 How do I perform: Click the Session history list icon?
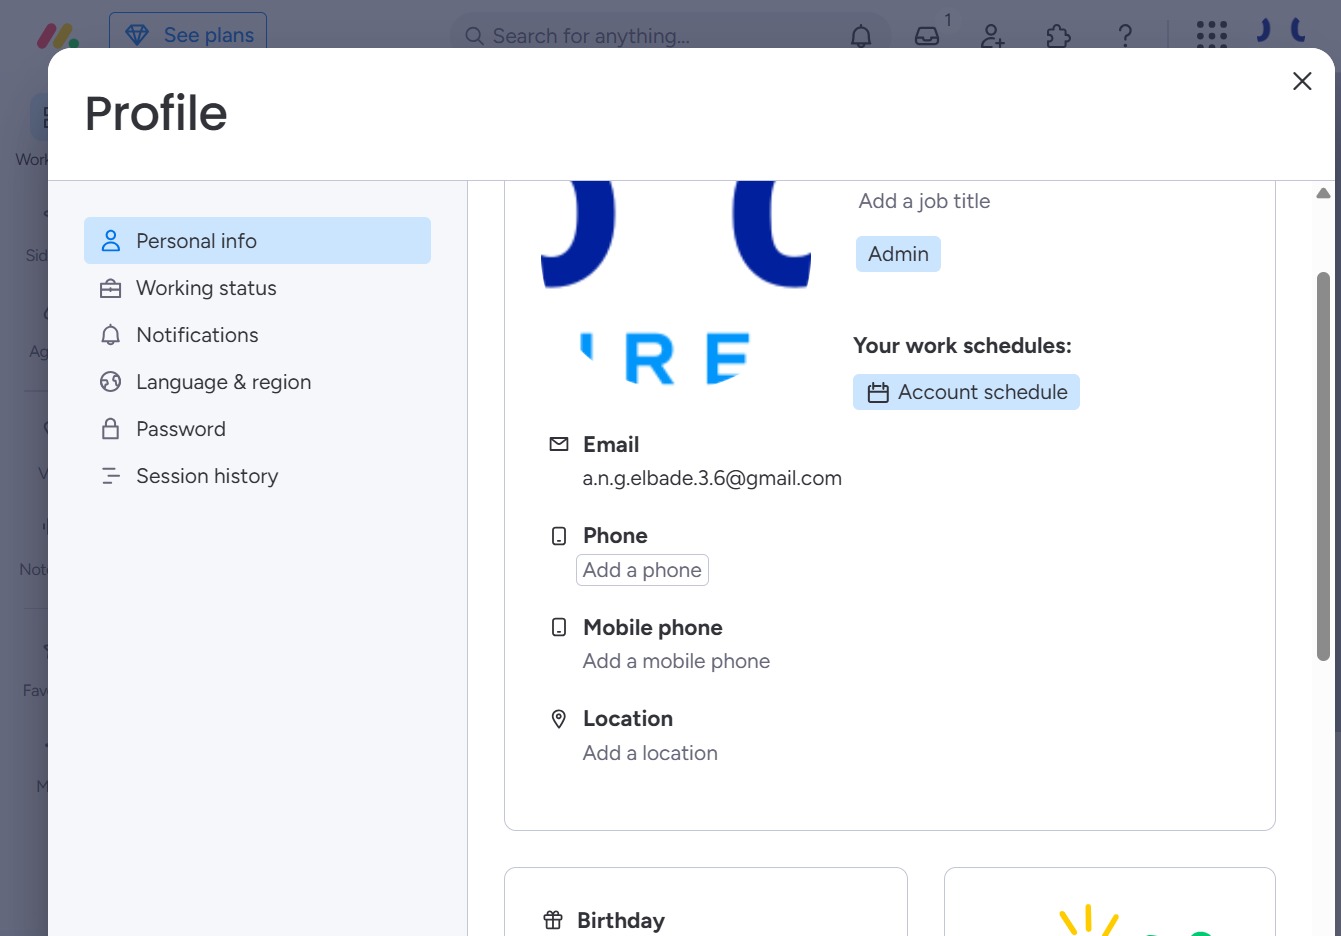pos(111,476)
